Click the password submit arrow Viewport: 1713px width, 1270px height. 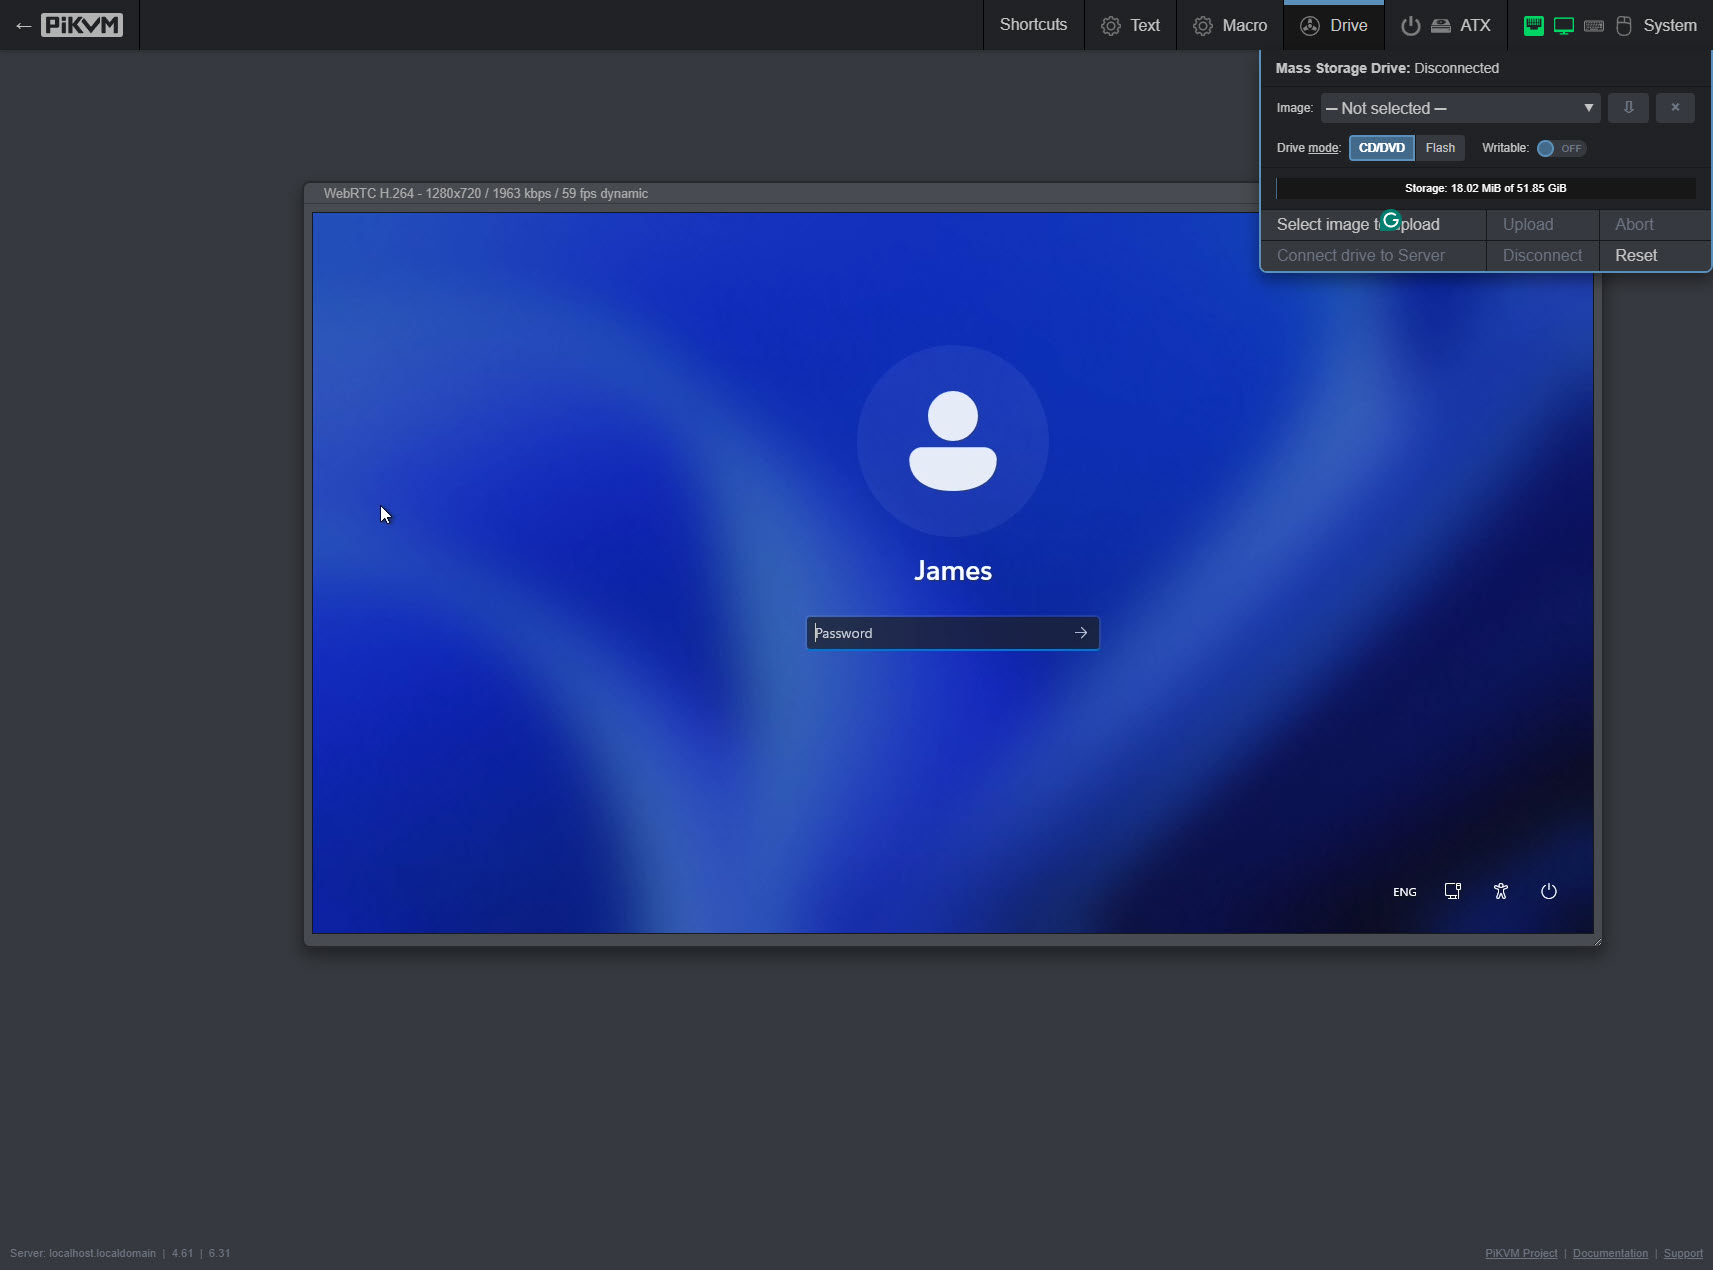(x=1080, y=633)
